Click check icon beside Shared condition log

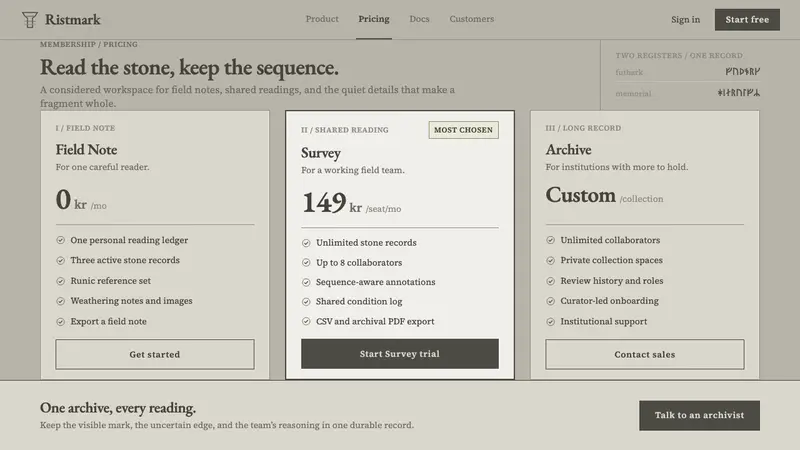point(306,302)
